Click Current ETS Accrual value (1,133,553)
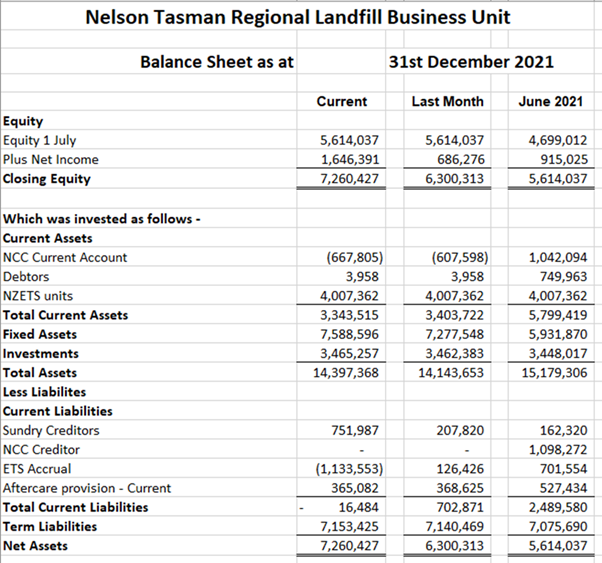Image resolution: width=602 pixels, height=563 pixels. pyautogui.click(x=349, y=469)
